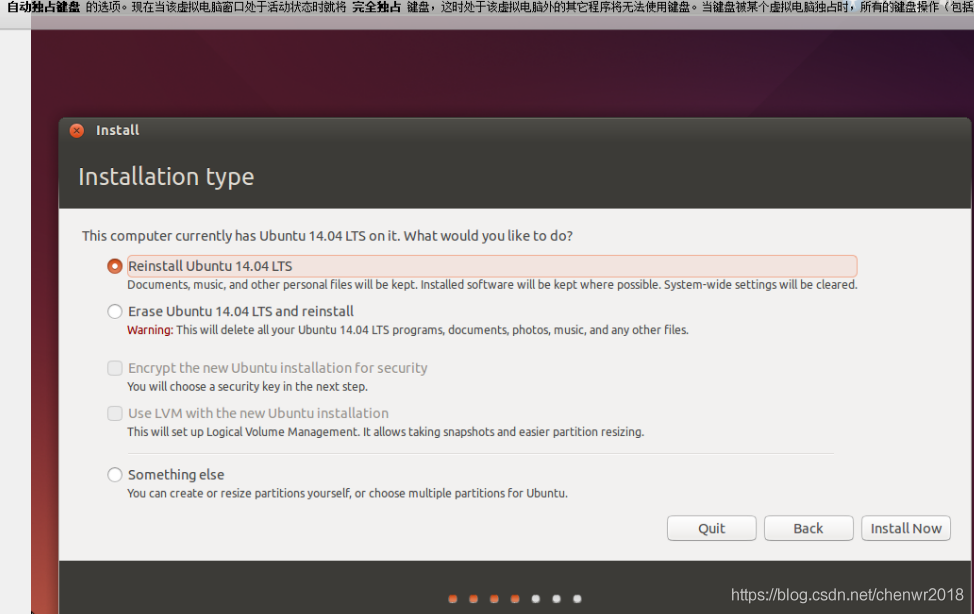The height and width of the screenshot is (614, 974).
Task: Select the Something else radio button
Action: pyautogui.click(x=114, y=475)
